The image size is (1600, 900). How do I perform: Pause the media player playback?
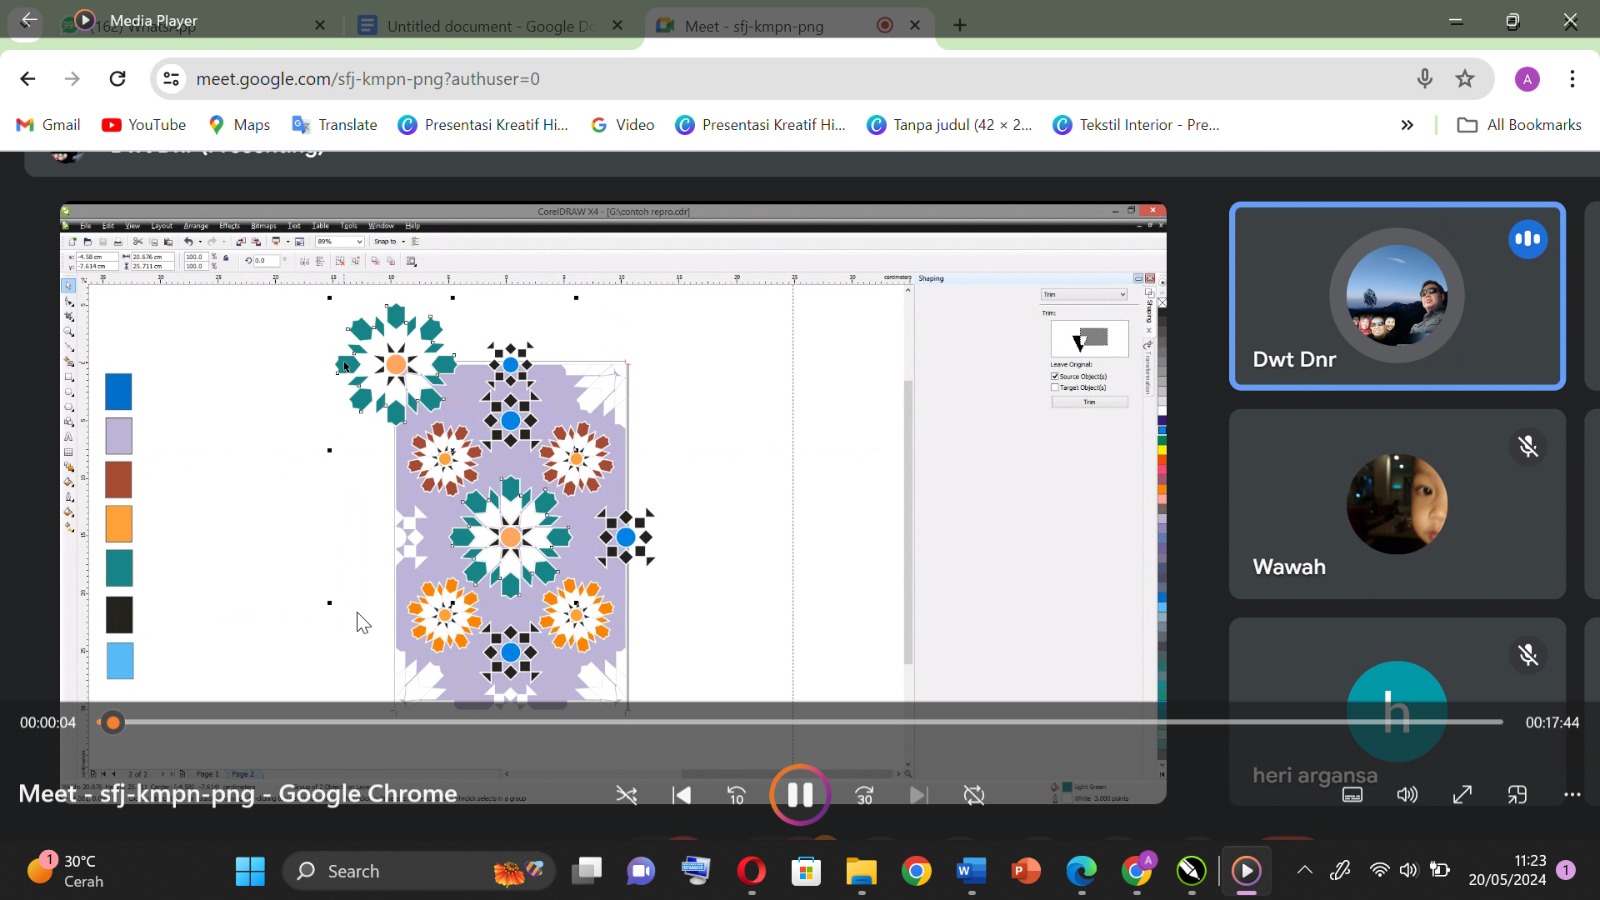pos(799,795)
